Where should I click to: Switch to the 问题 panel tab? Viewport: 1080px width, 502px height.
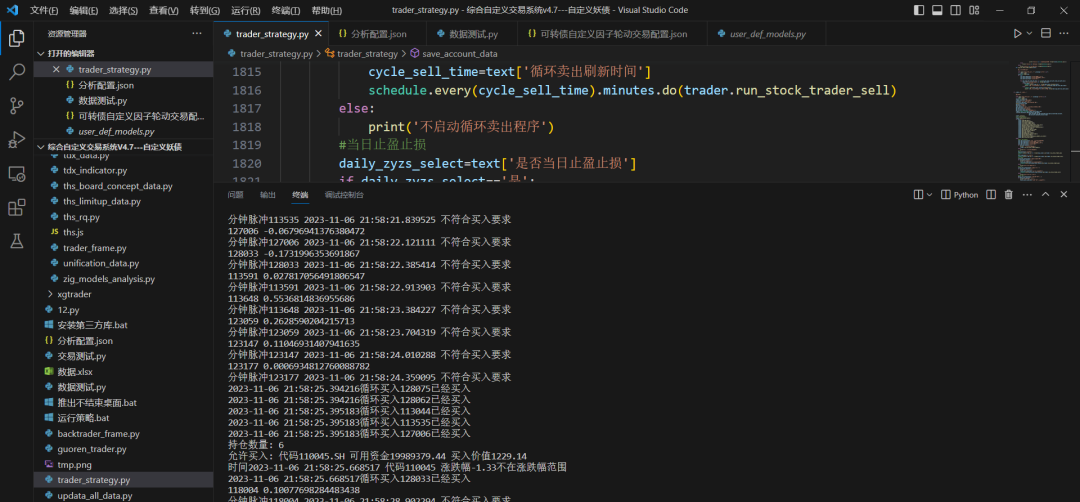click(236, 195)
